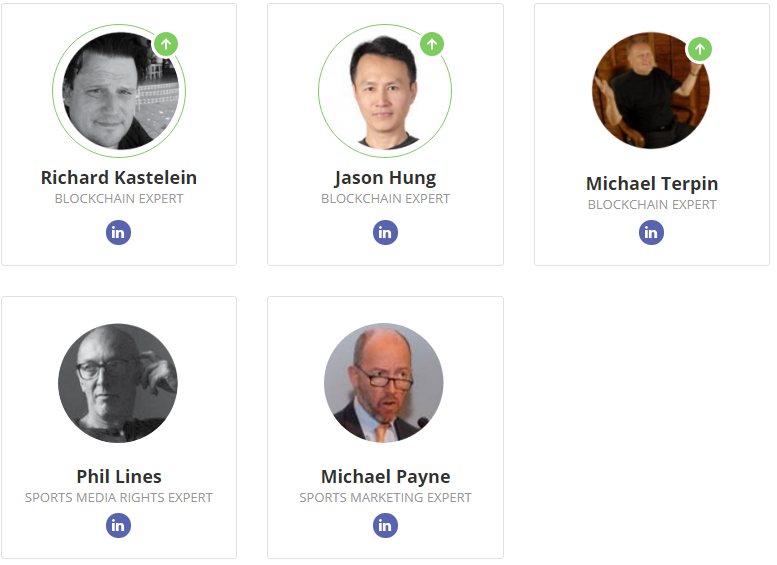777x565 pixels.
Task: Click green arrow badge on Jason Hung's photo
Action: tap(432, 44)
